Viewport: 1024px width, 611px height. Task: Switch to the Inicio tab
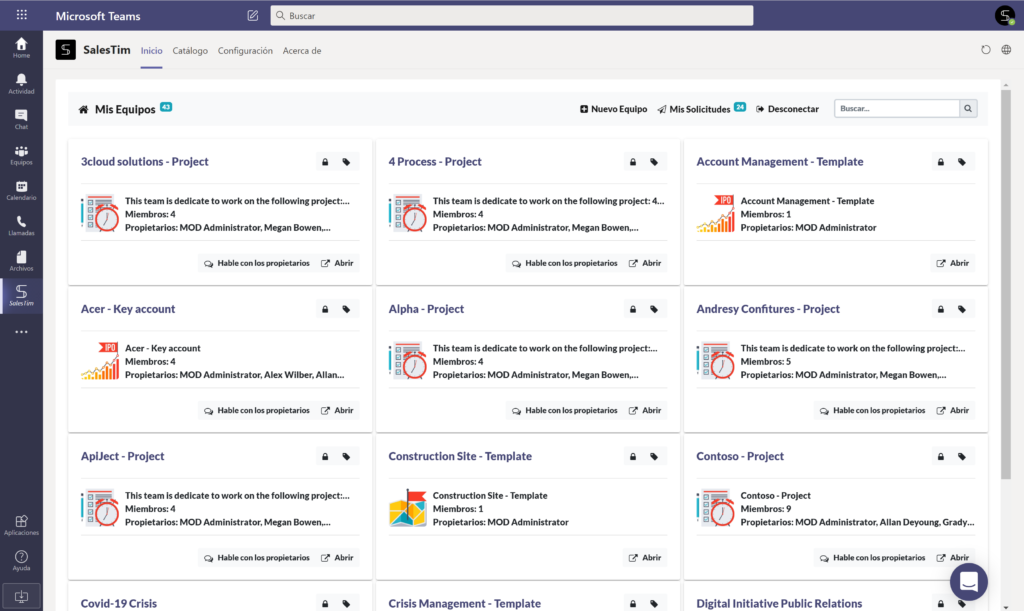(152, 50)
